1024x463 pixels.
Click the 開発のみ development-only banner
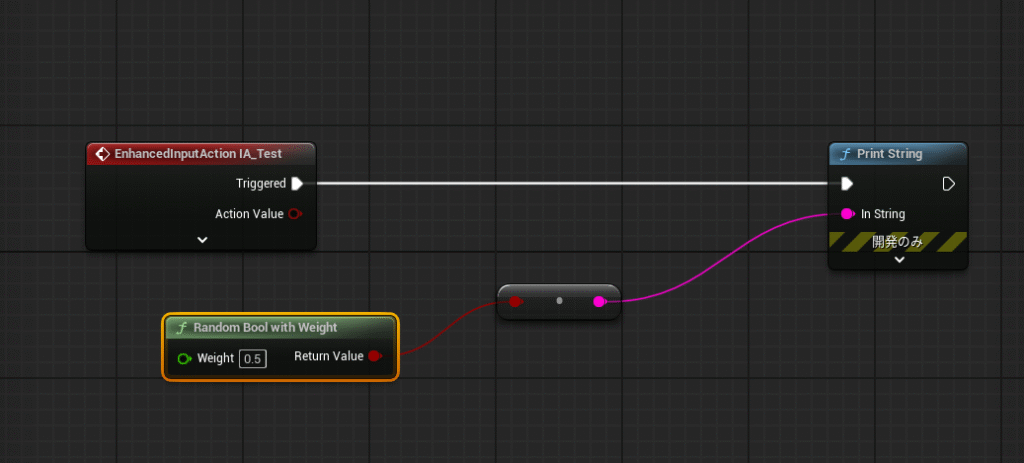(x=898, y=242)
